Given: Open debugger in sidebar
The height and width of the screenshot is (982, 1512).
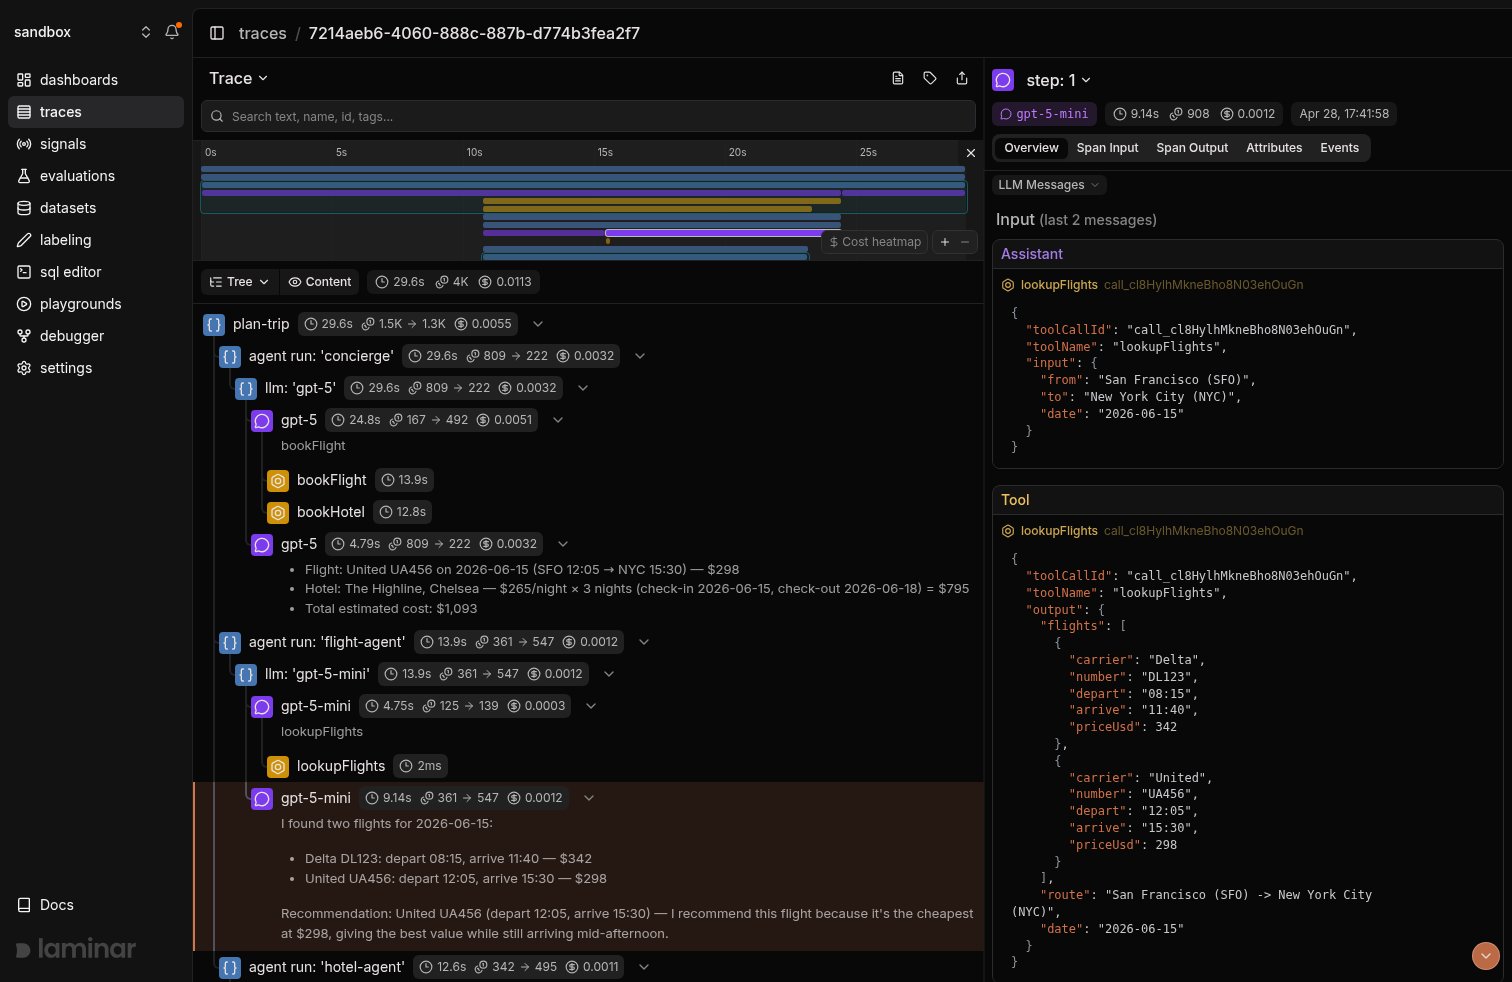Looking at the screenshot, I should [x=96, y=336].
